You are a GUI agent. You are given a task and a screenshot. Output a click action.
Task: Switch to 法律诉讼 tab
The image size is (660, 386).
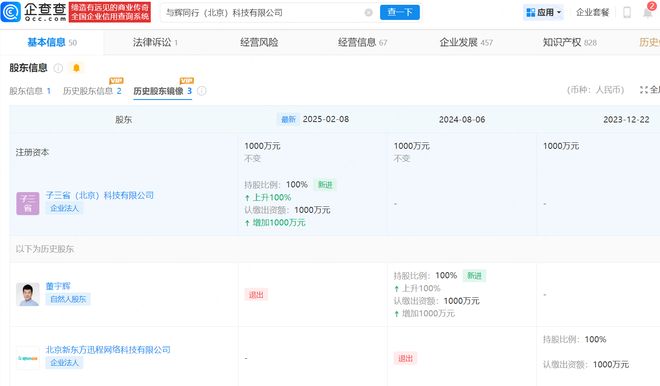[x=155, y=43]
